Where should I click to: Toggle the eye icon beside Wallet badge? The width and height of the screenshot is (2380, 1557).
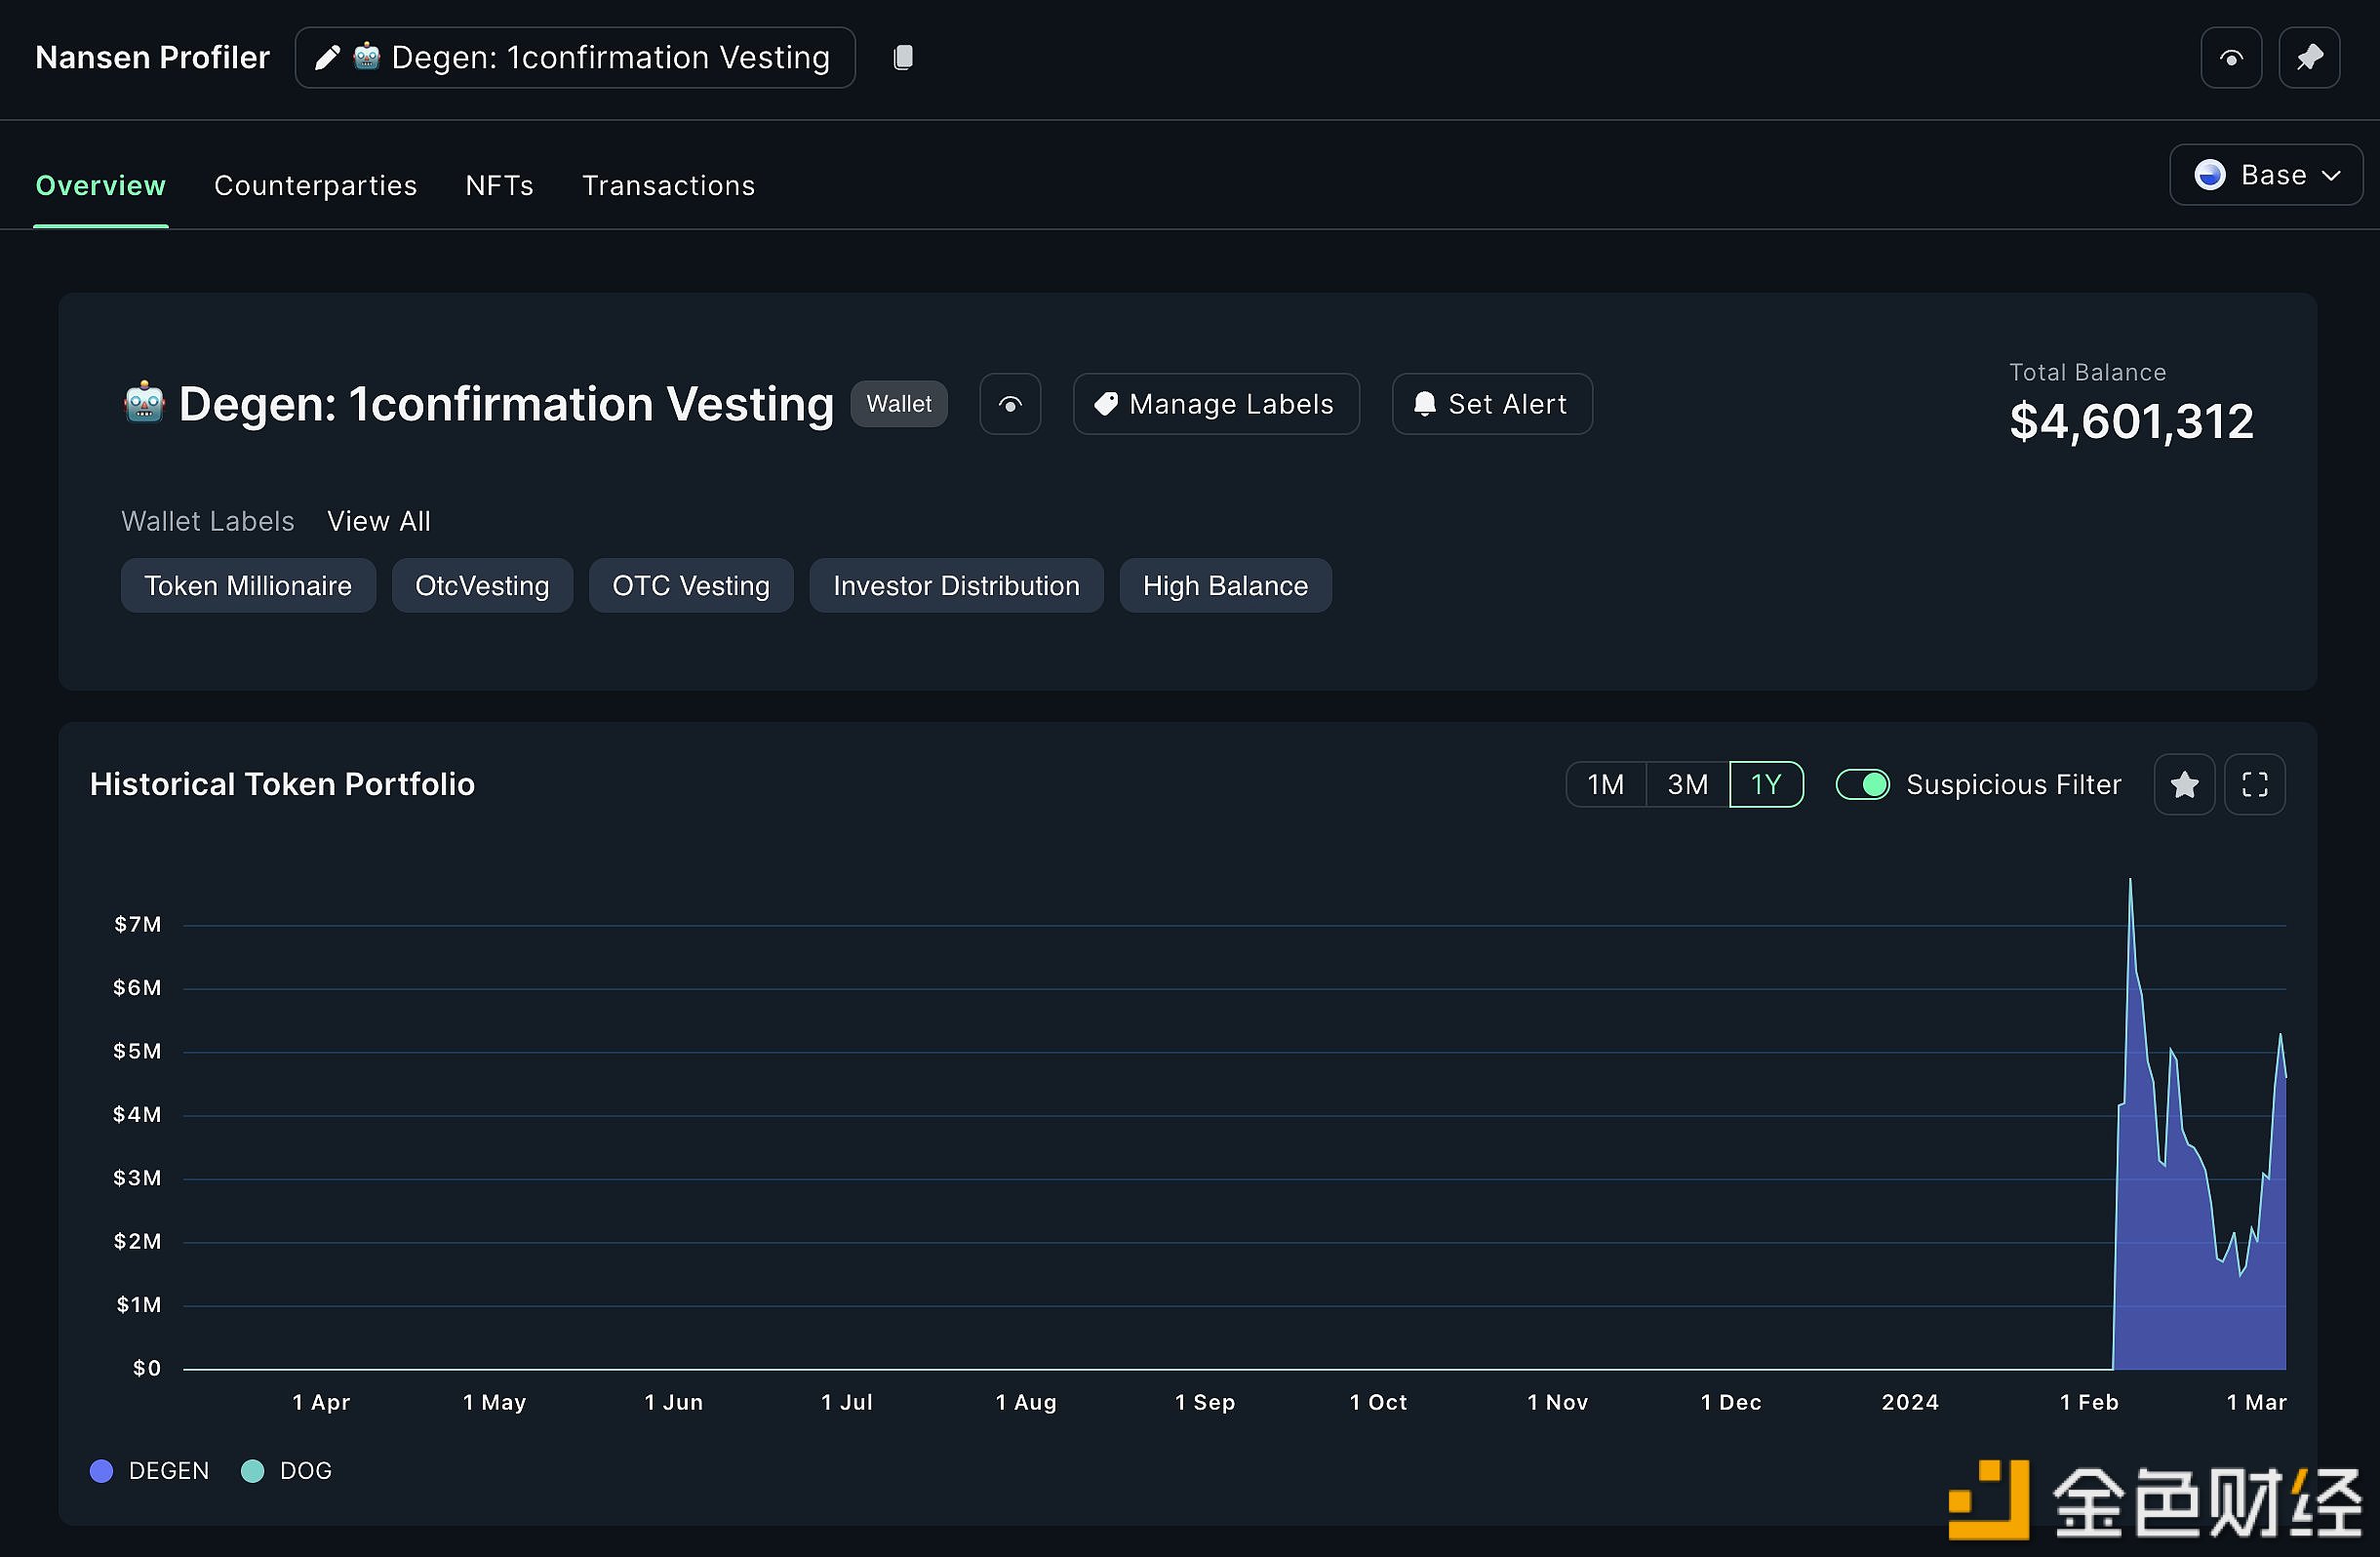pos(1010,404)
